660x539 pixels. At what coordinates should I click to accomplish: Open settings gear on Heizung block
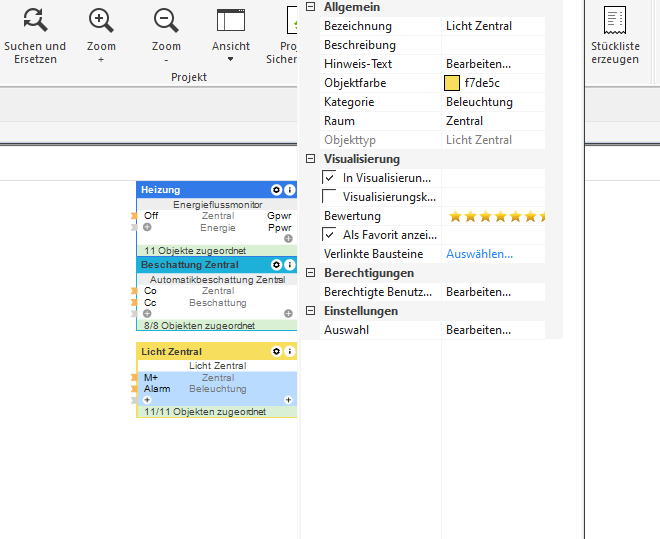277,189
